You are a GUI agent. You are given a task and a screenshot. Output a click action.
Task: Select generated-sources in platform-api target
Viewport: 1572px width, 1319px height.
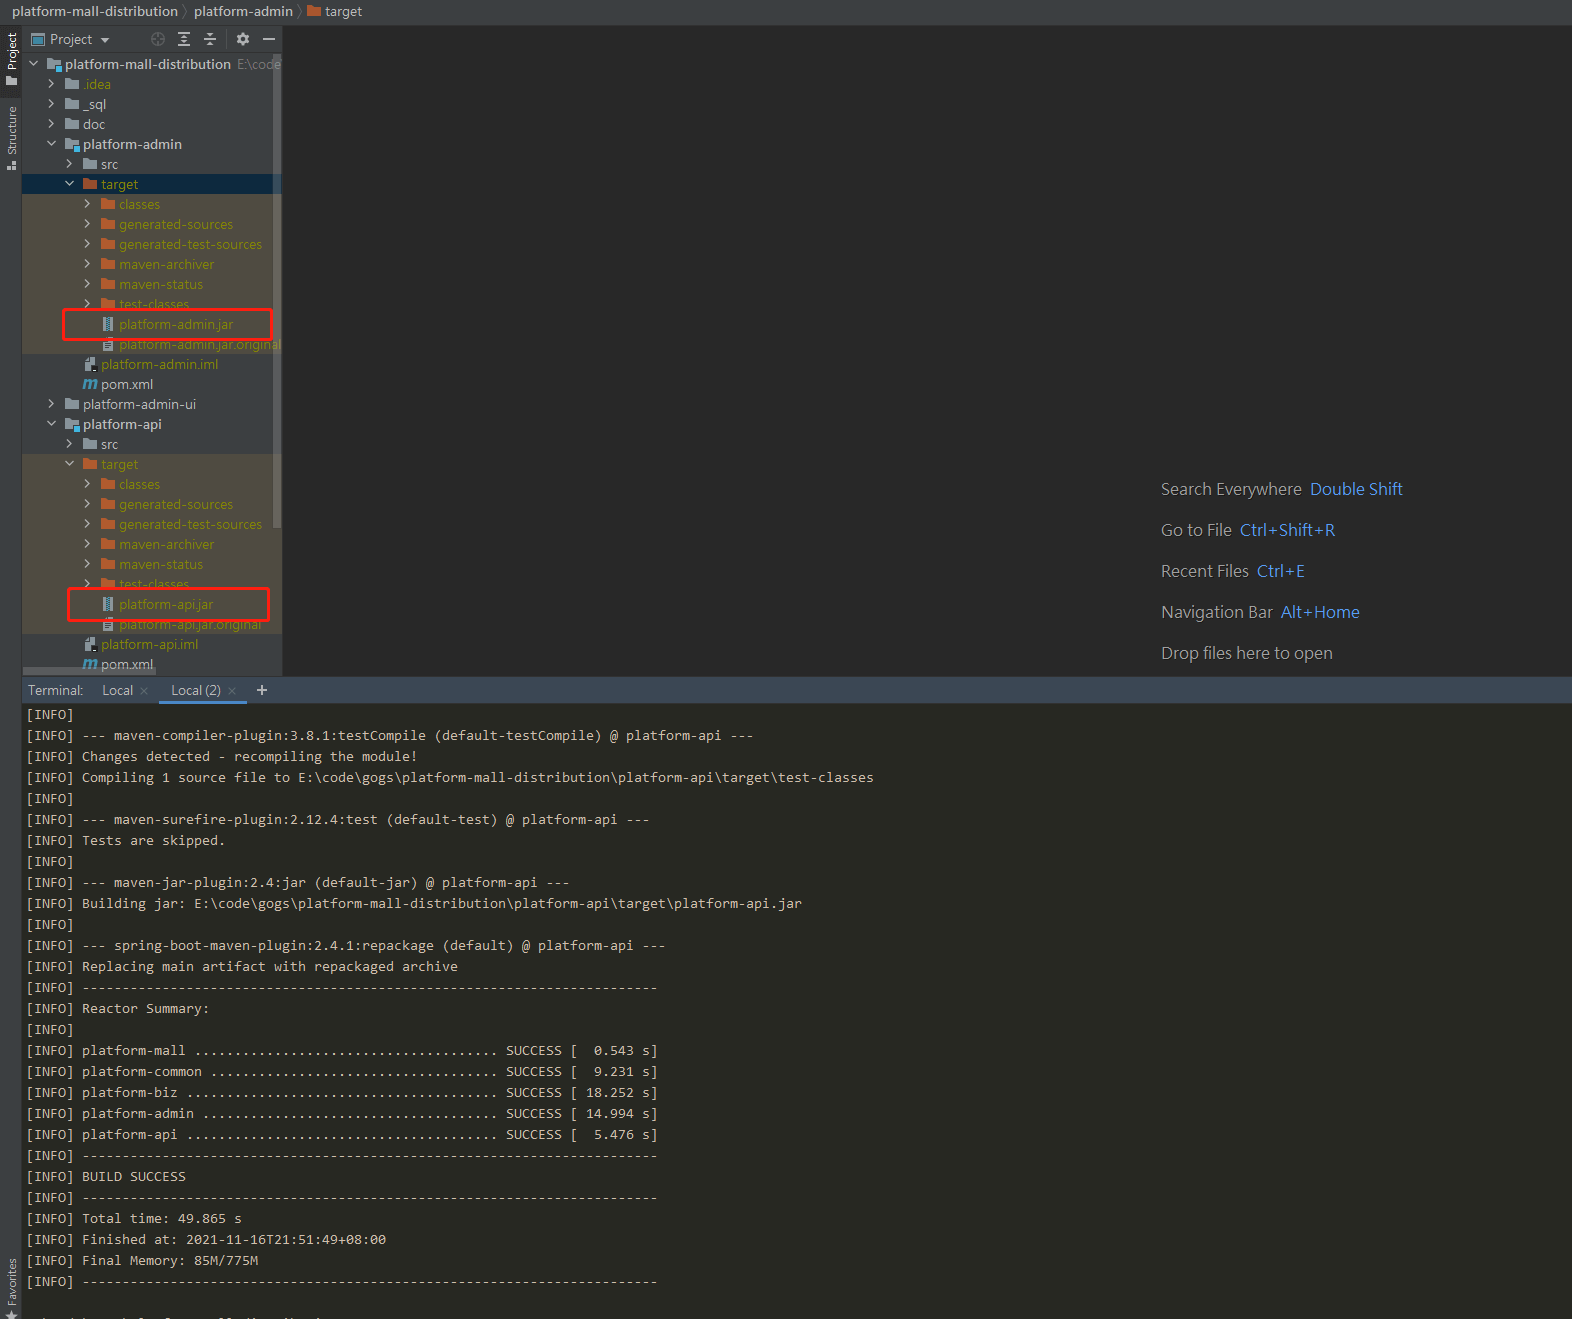(x=176, y=504)
